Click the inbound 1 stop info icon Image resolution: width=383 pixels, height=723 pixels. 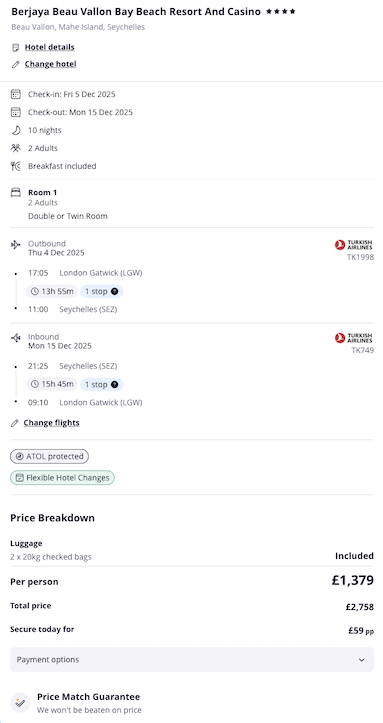click(x=115, y=385)
